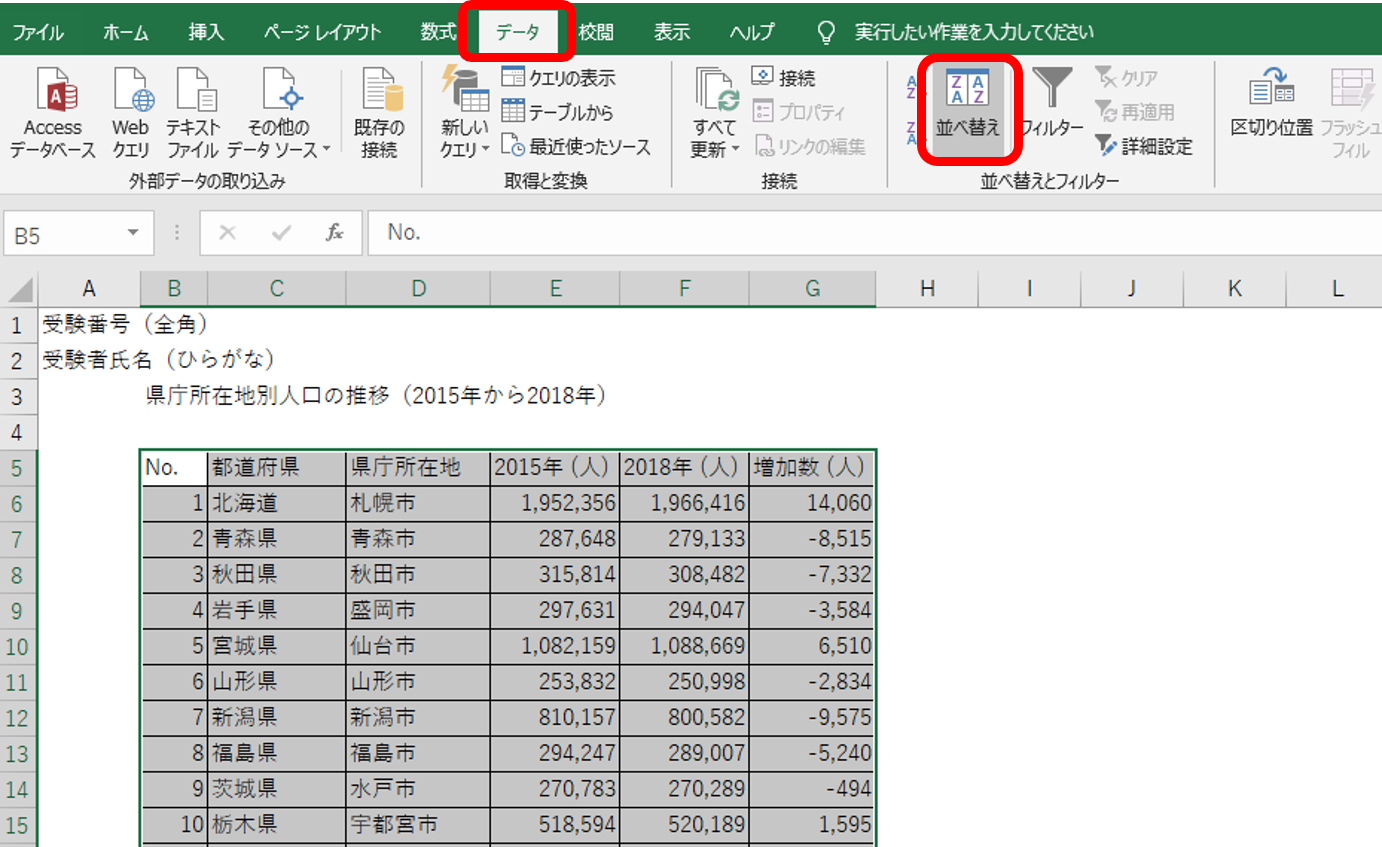
Task: Reapply the filter (再適用)
Action: (1135, 112)
